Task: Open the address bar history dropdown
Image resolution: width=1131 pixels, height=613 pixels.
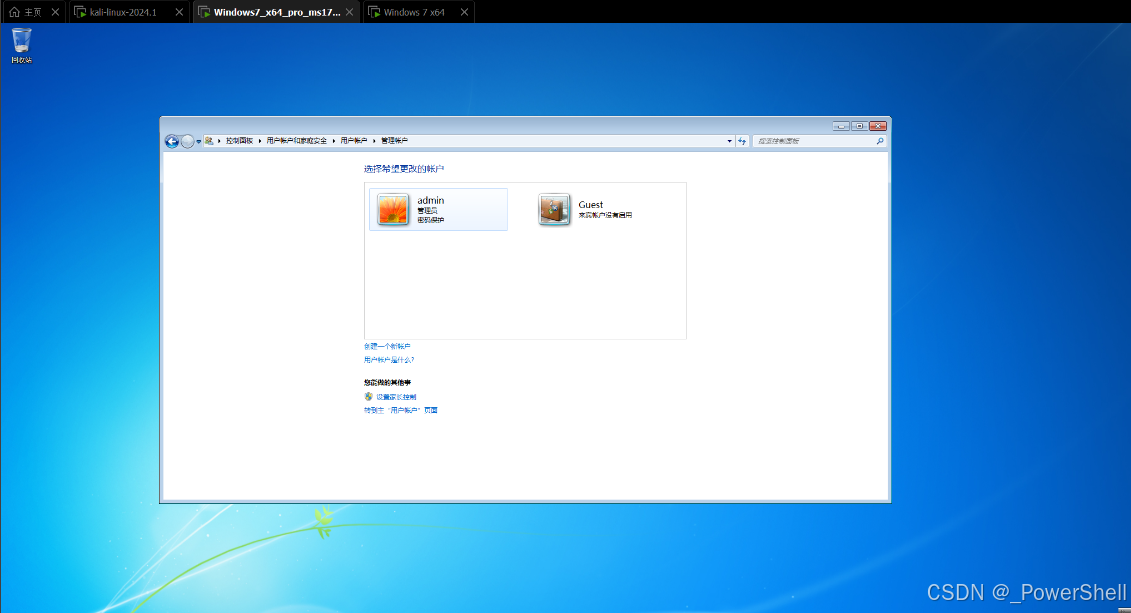Action: coord(729,141)
